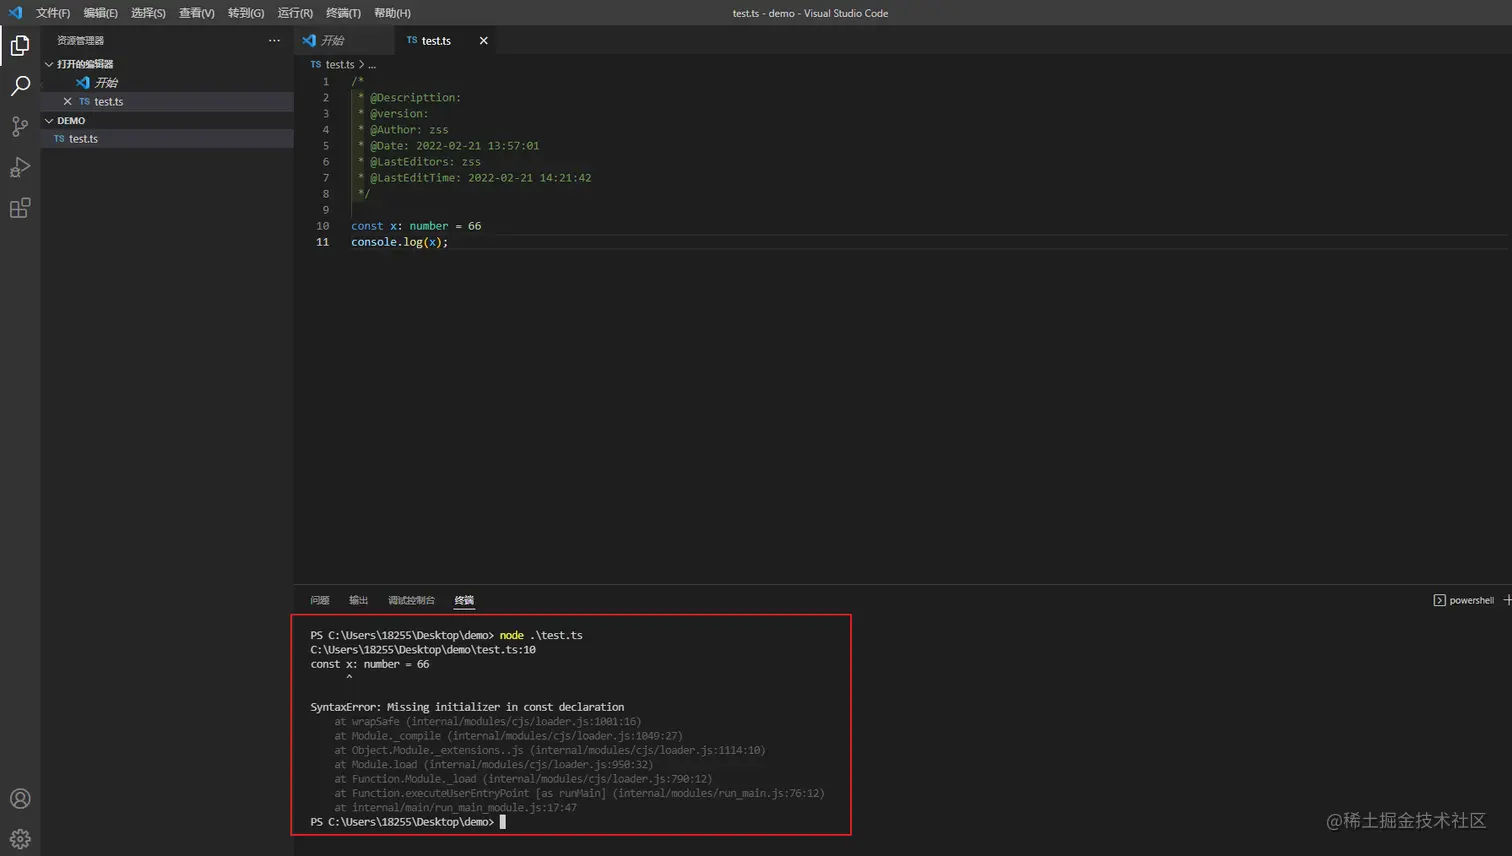Switch to the 问题 panel tab

click(320, 600)
